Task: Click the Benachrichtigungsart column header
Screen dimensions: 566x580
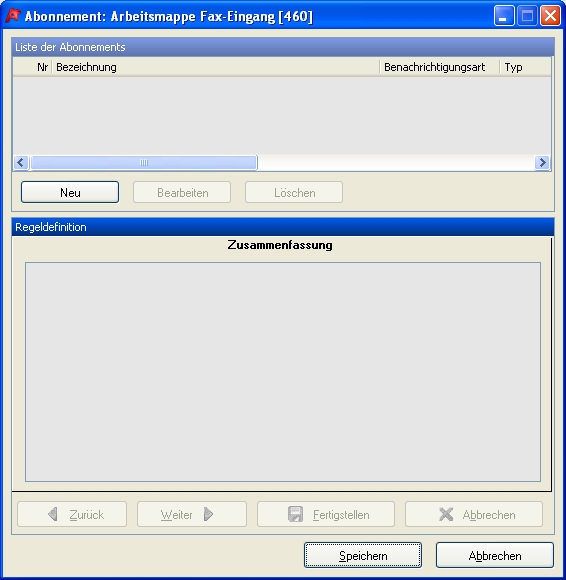Action: [x=440, y=67]
